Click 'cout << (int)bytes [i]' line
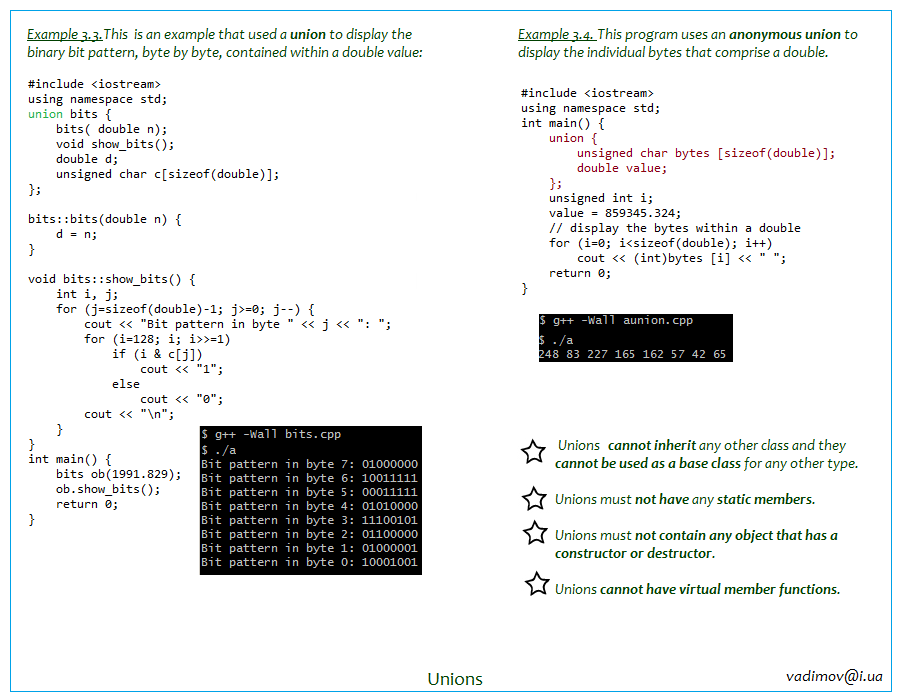The width and height of the screenshot is (900, 700). click(682, 258)
